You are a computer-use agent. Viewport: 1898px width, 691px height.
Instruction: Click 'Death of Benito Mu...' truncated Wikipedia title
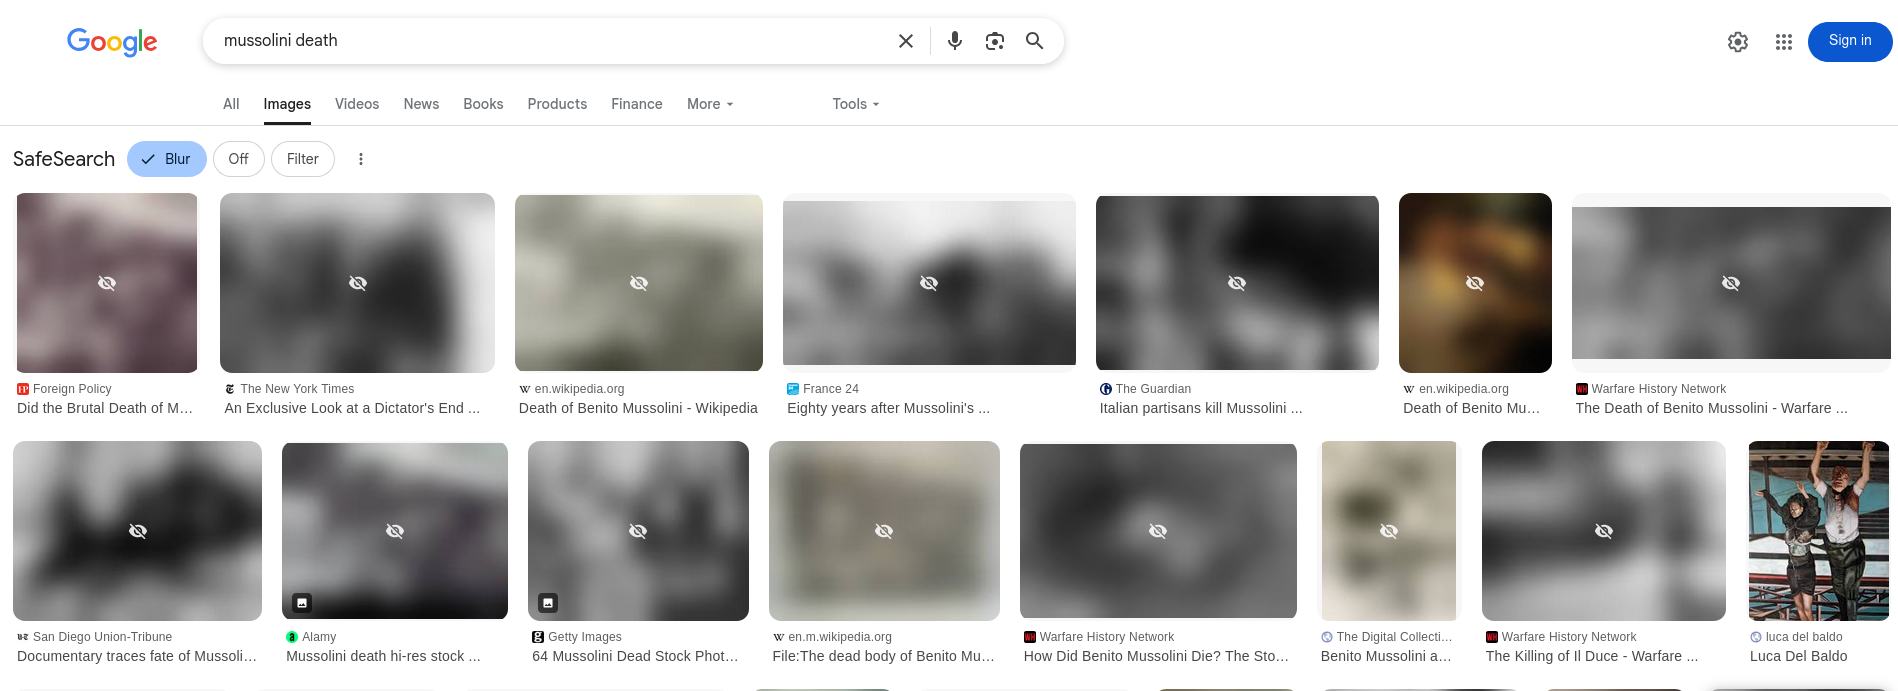click(x=1471, y=408)
